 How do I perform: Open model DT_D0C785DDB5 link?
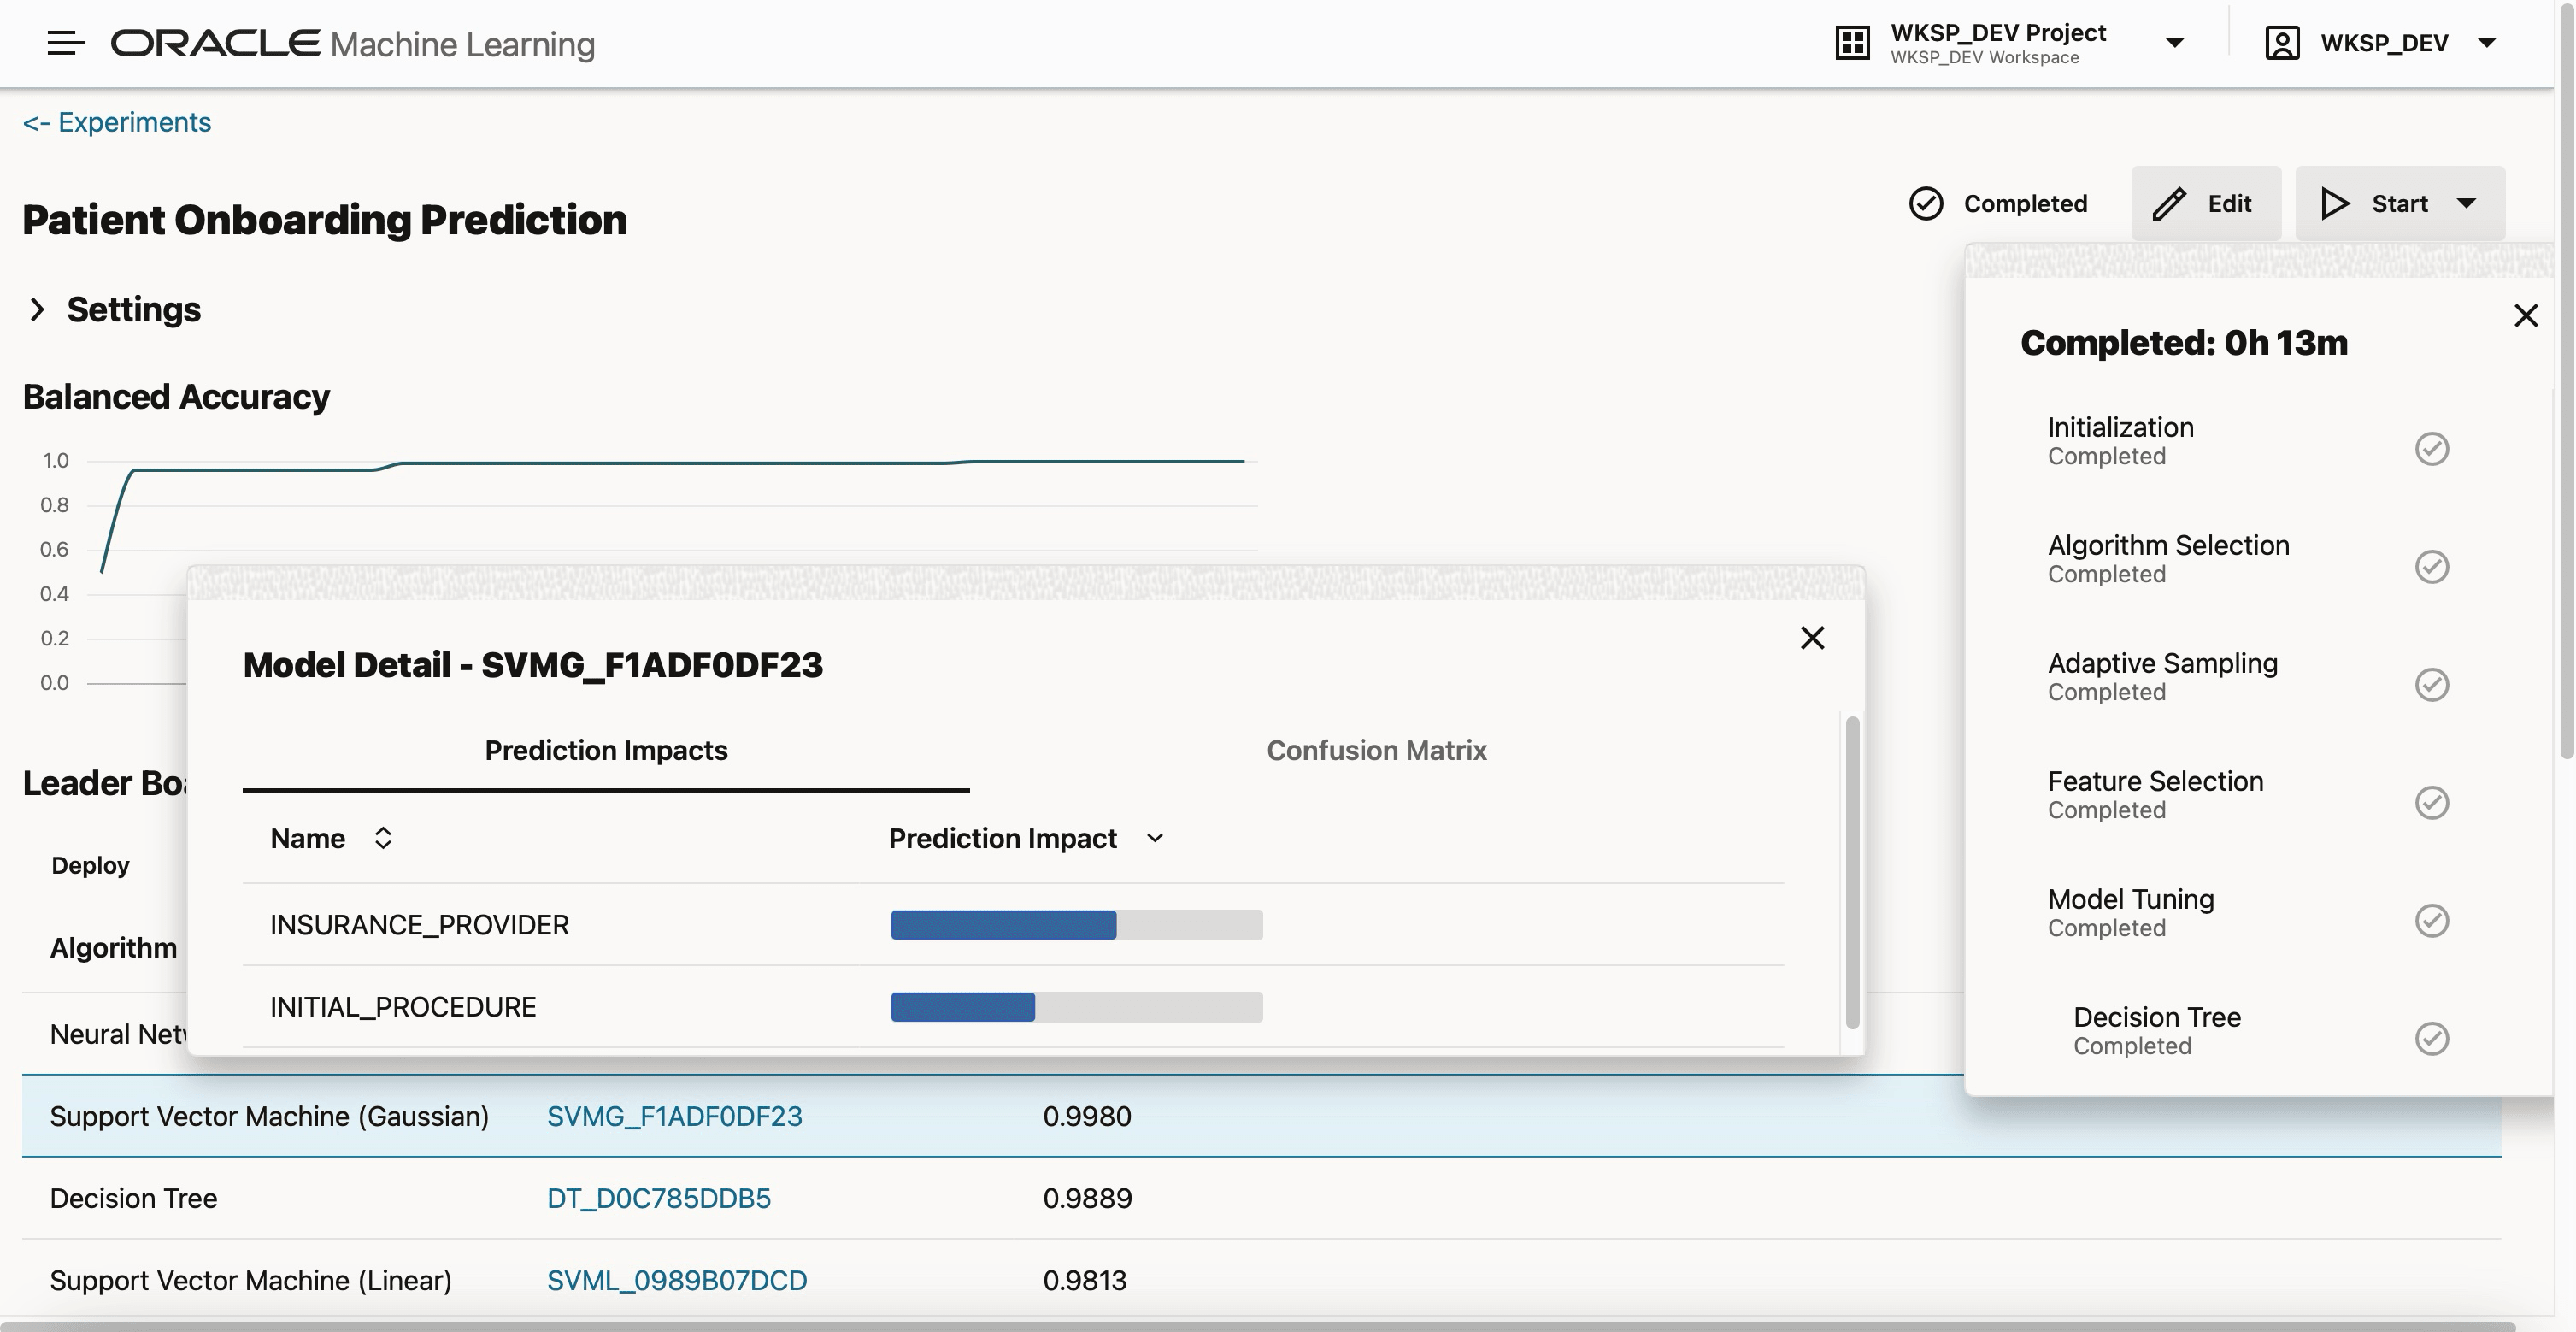click(659, 1198)
